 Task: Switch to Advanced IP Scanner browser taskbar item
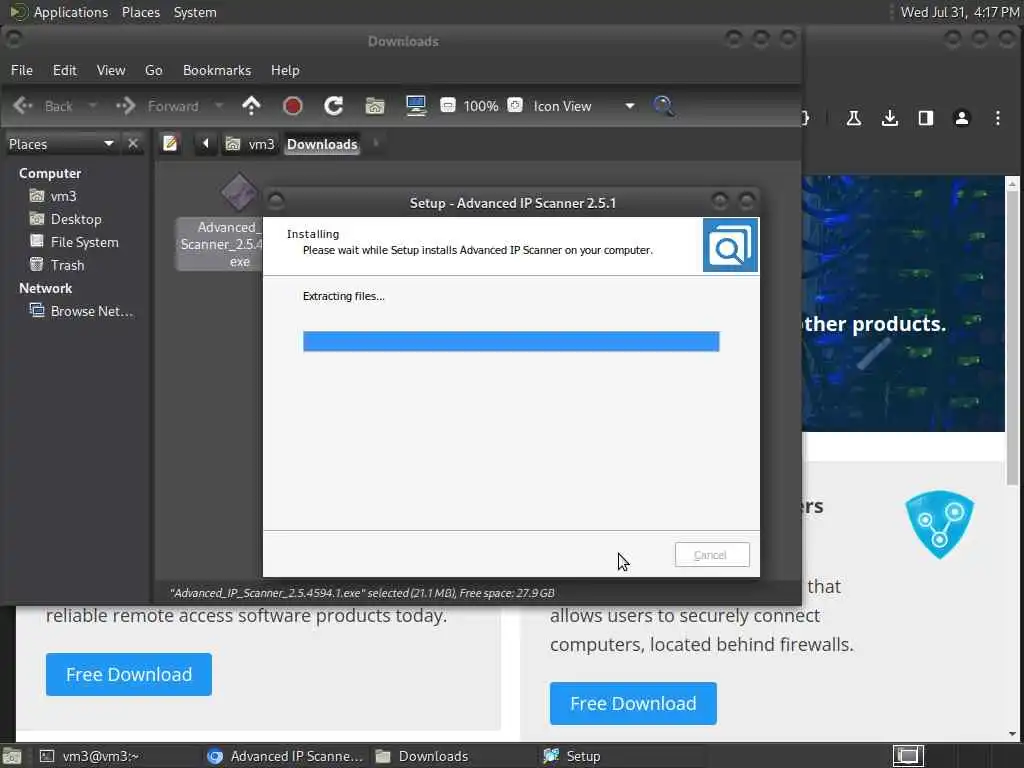pos(285,756)
